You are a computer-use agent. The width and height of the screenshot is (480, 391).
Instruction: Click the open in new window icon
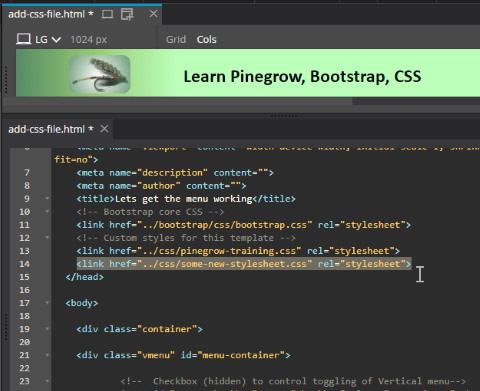127,14
